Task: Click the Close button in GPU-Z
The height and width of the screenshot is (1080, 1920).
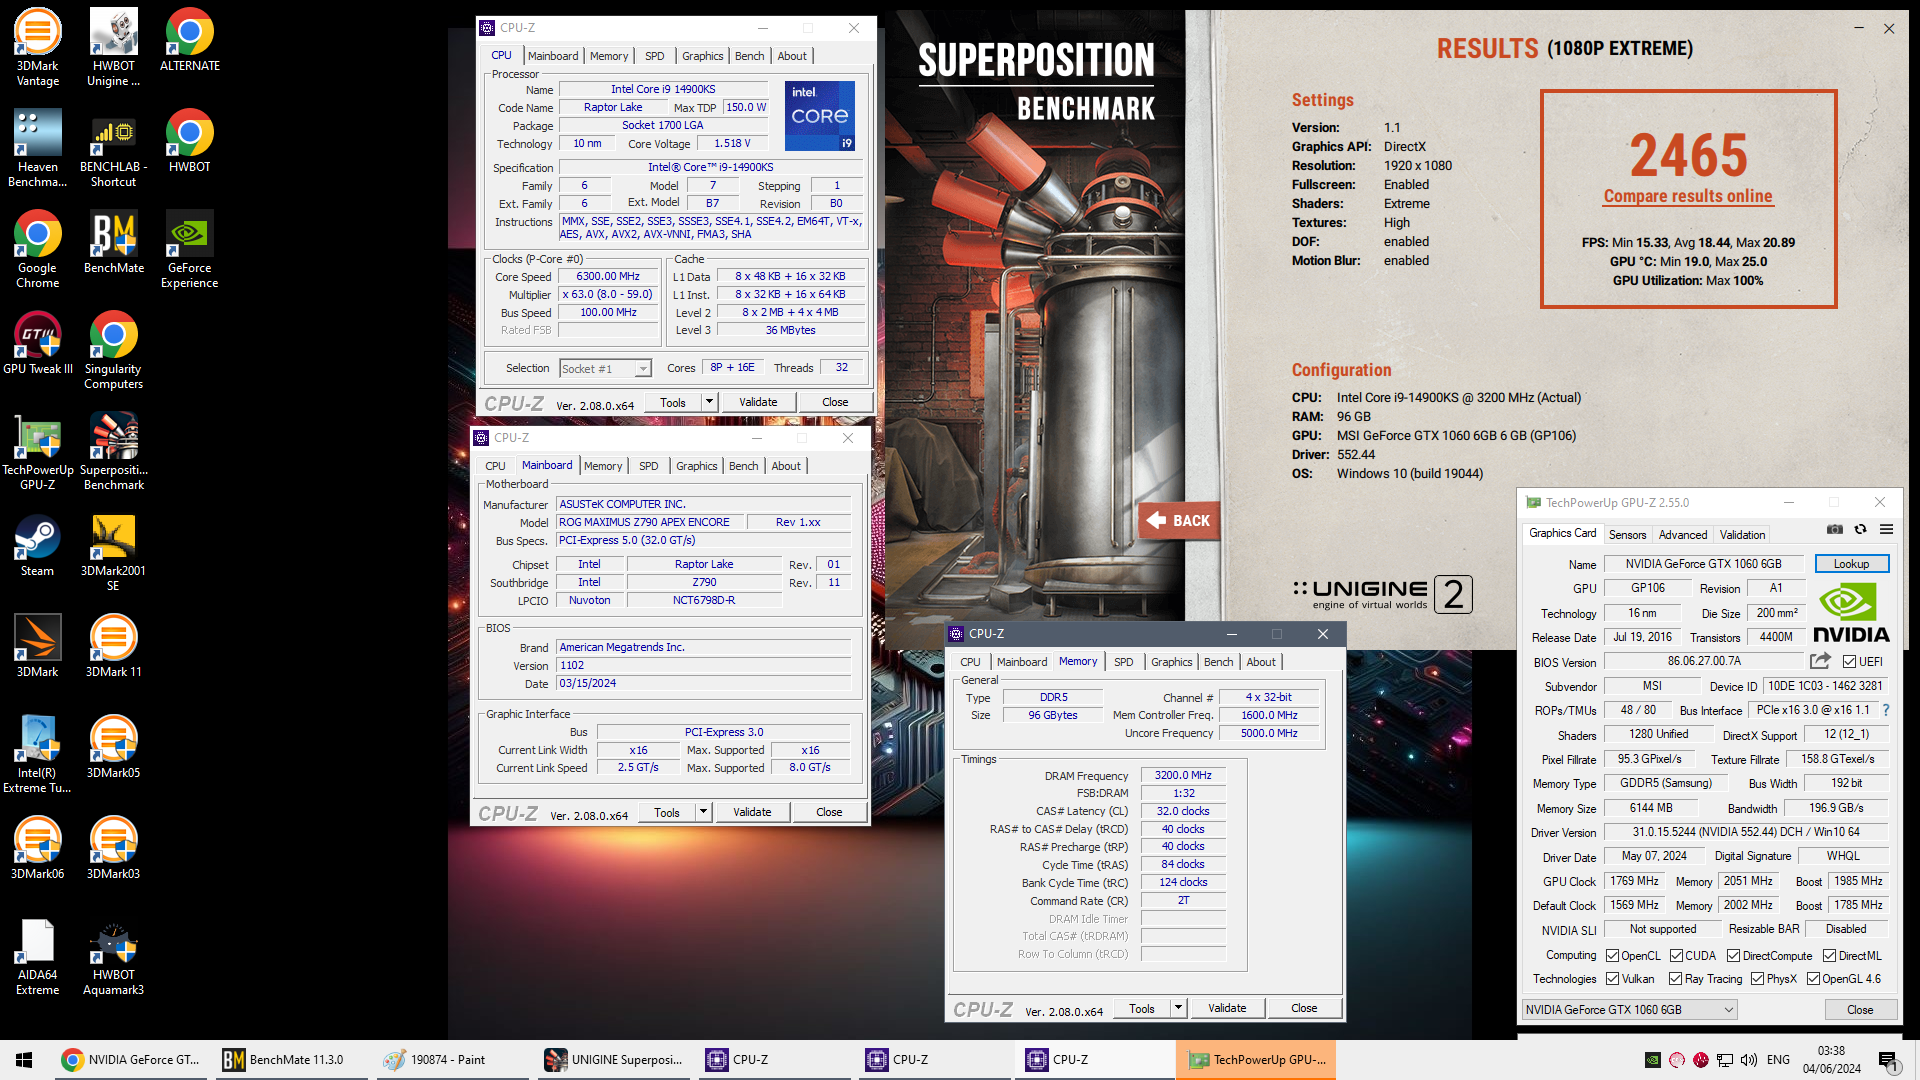Action: 1860,1010
